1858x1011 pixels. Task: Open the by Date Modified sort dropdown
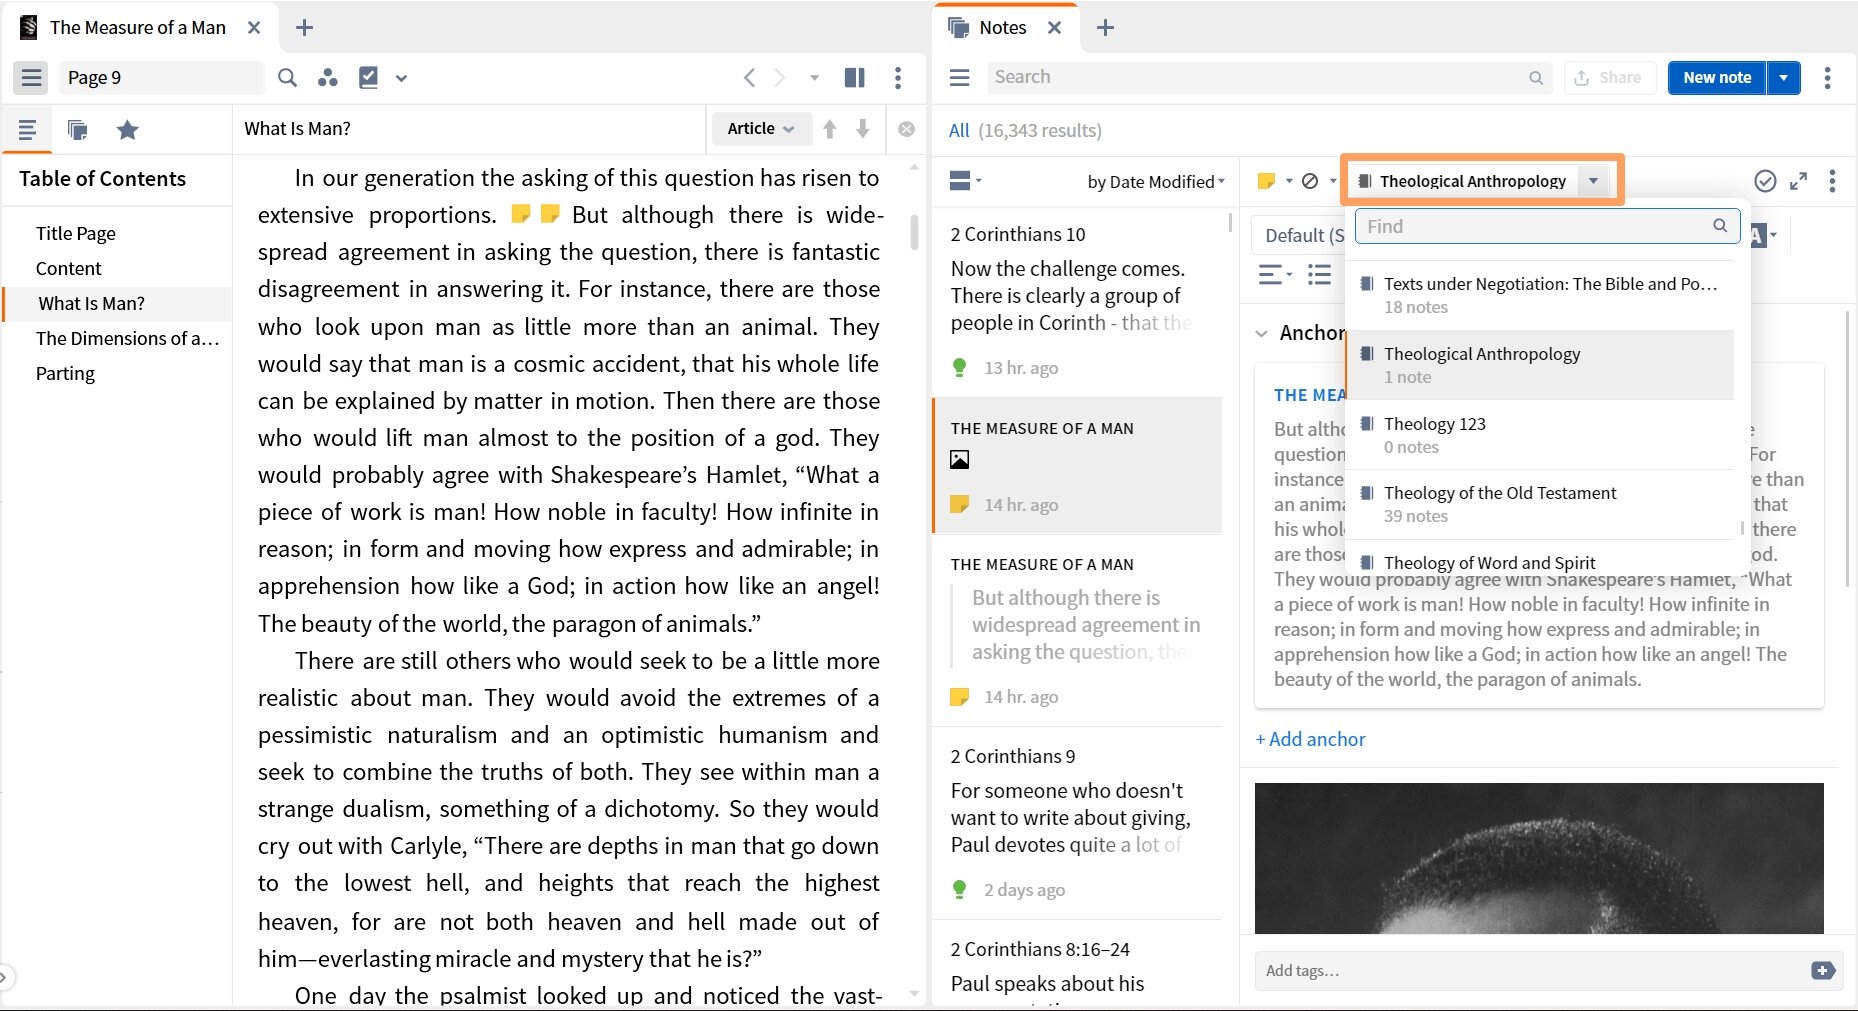[1155, 181]
